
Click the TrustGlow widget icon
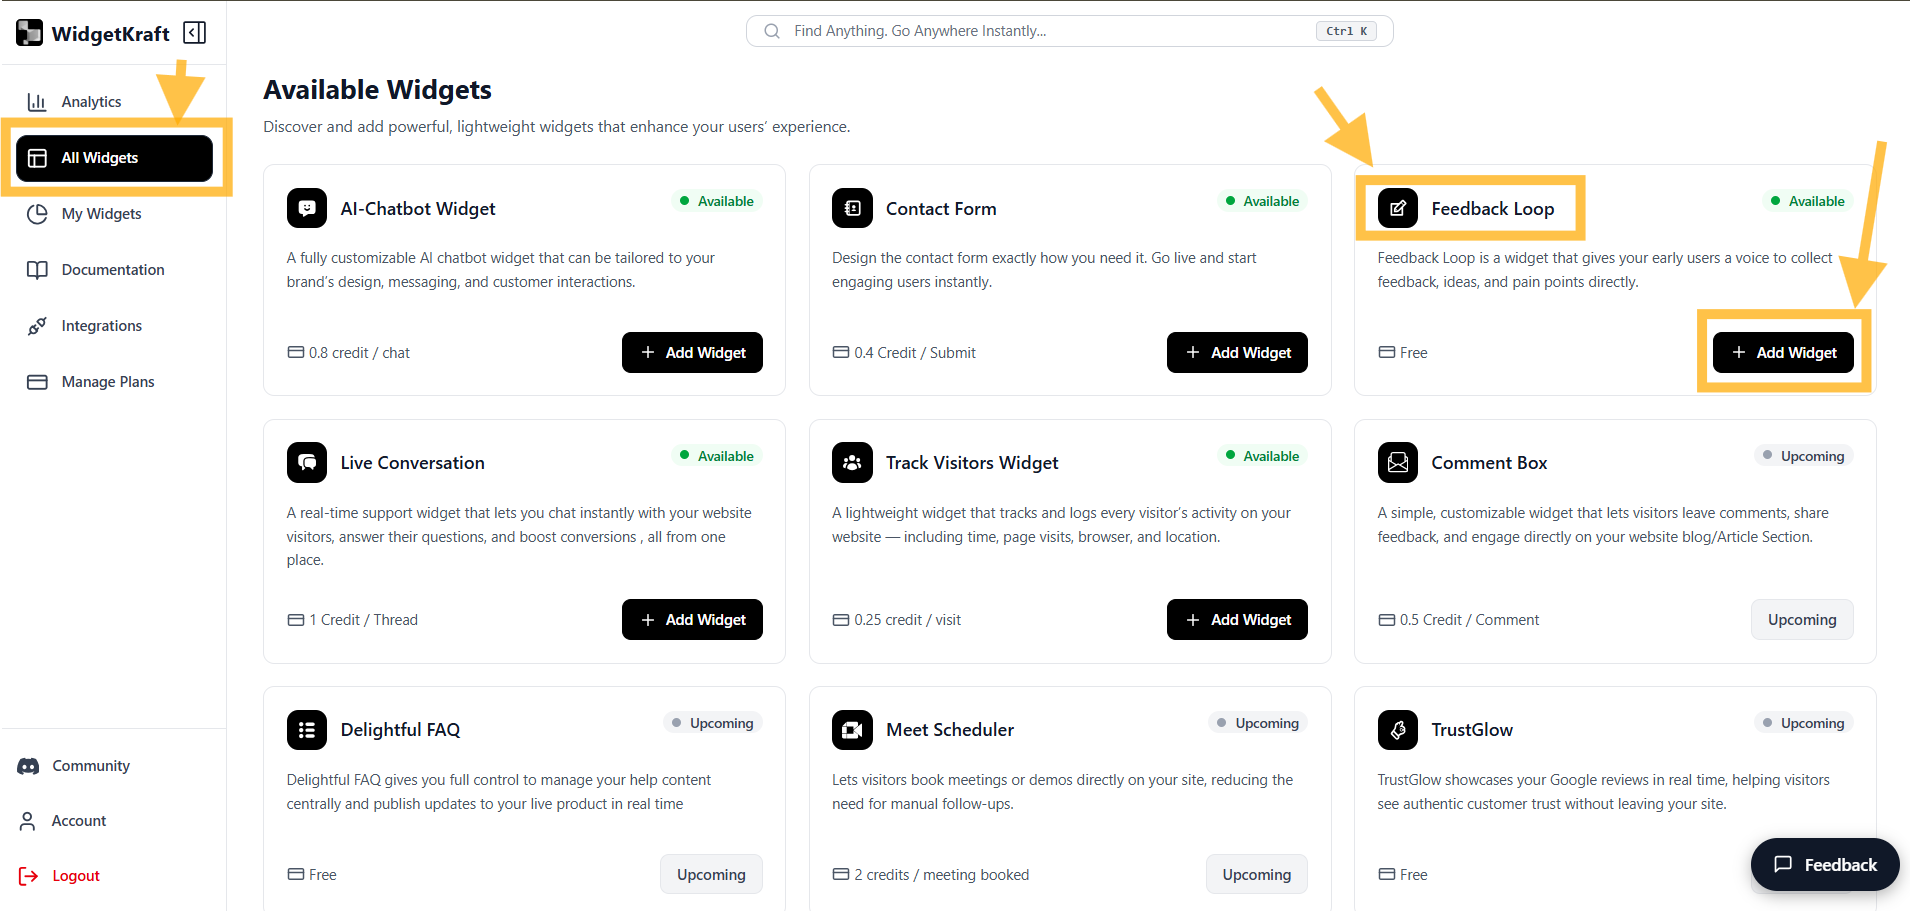click(1397, 729)
